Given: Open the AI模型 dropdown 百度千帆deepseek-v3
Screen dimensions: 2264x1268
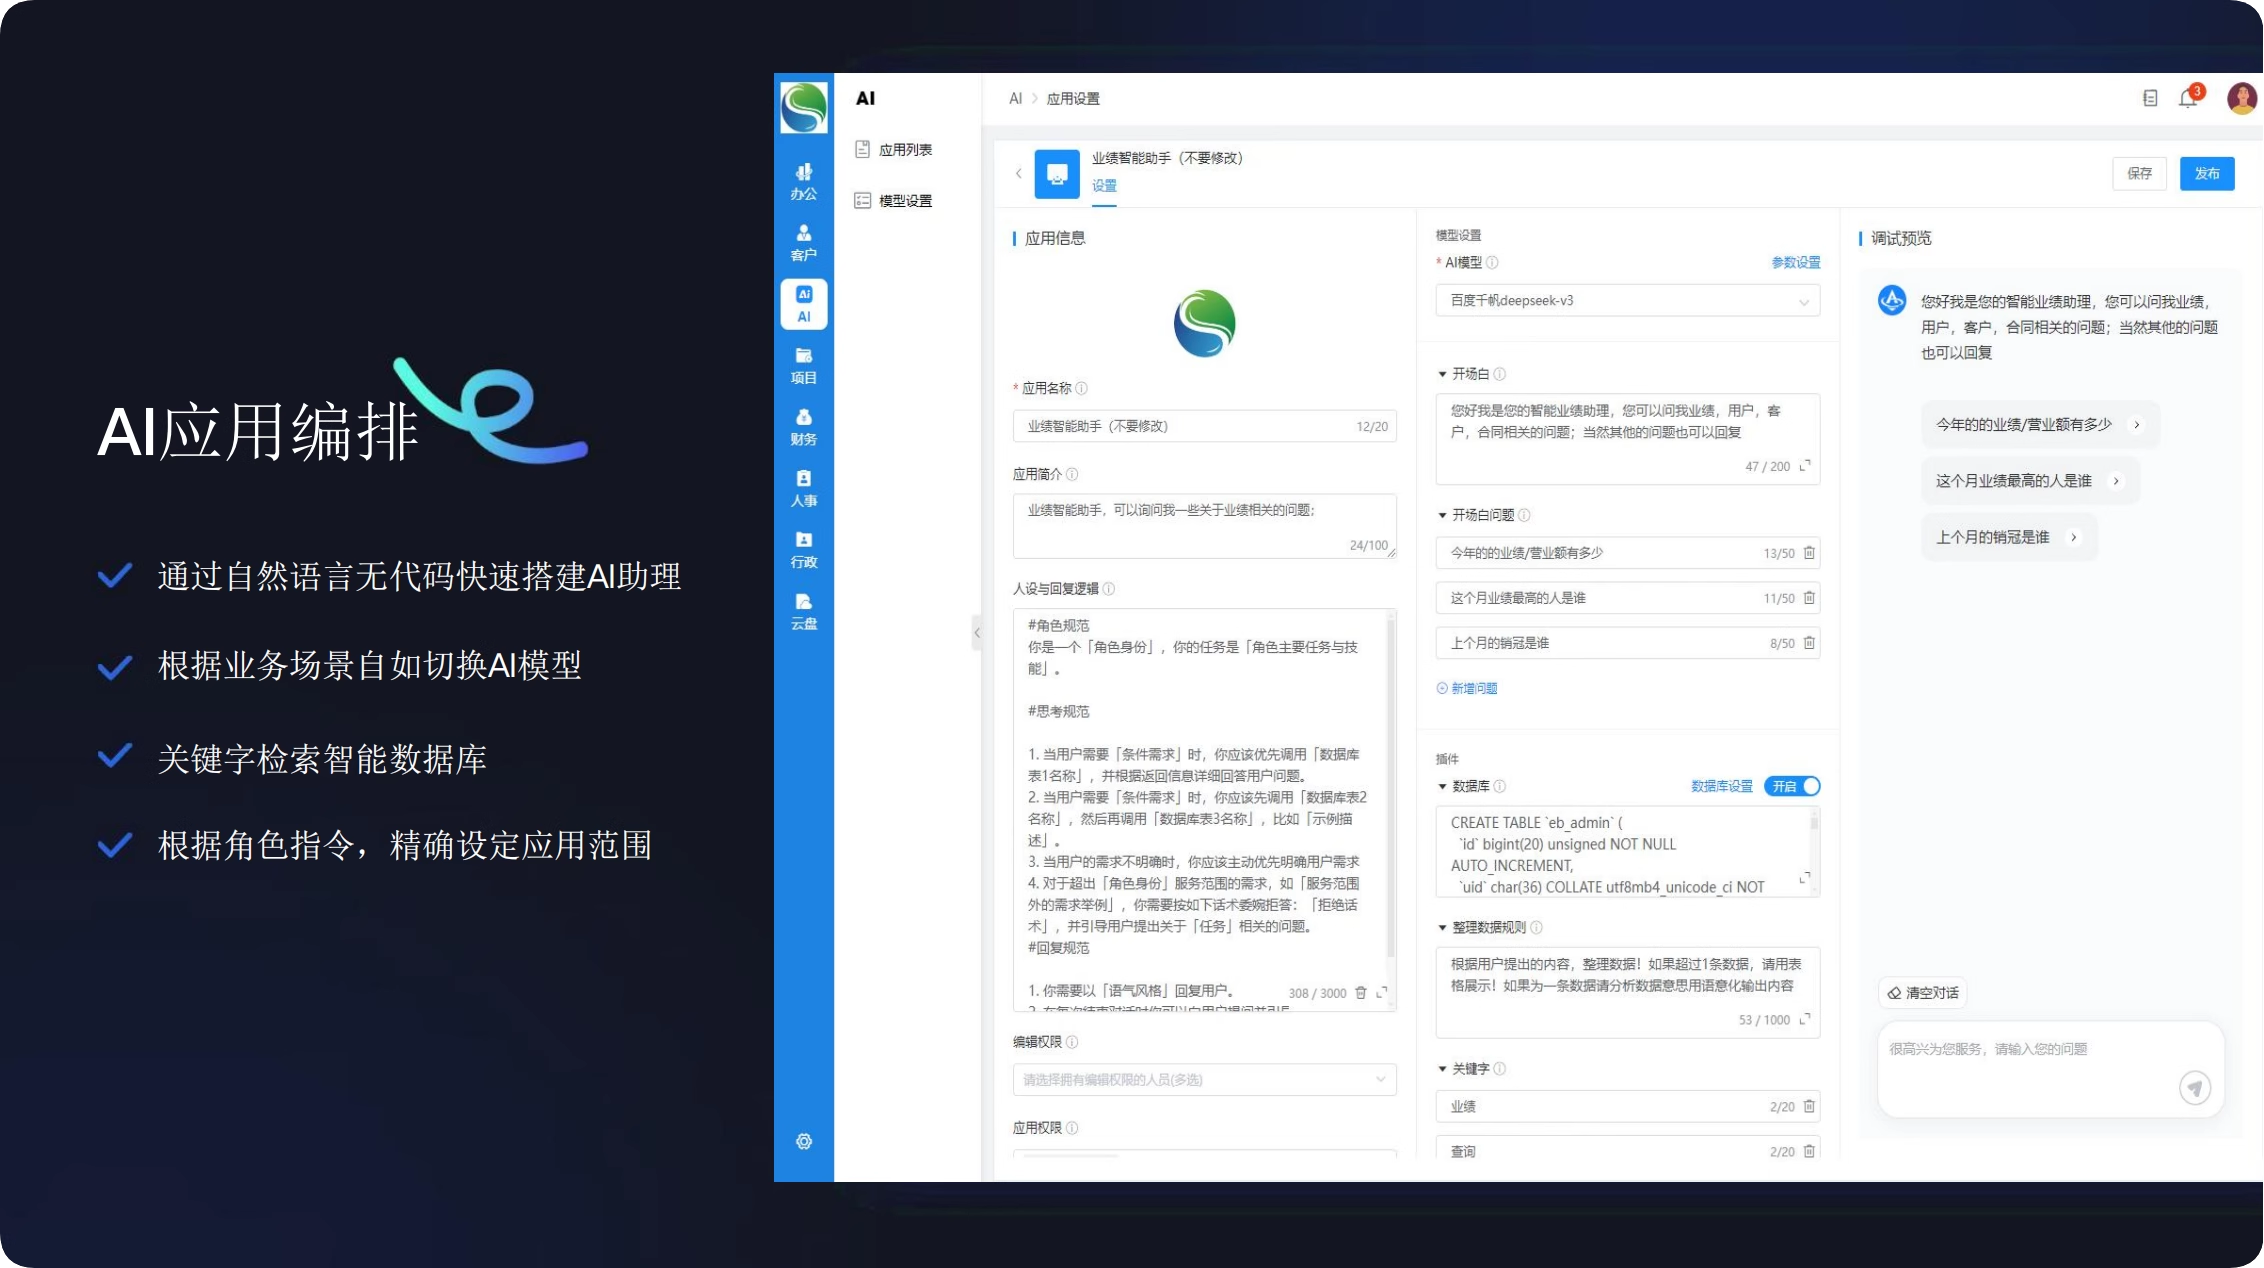Looking at the screenshot, I should (1627, 301).
